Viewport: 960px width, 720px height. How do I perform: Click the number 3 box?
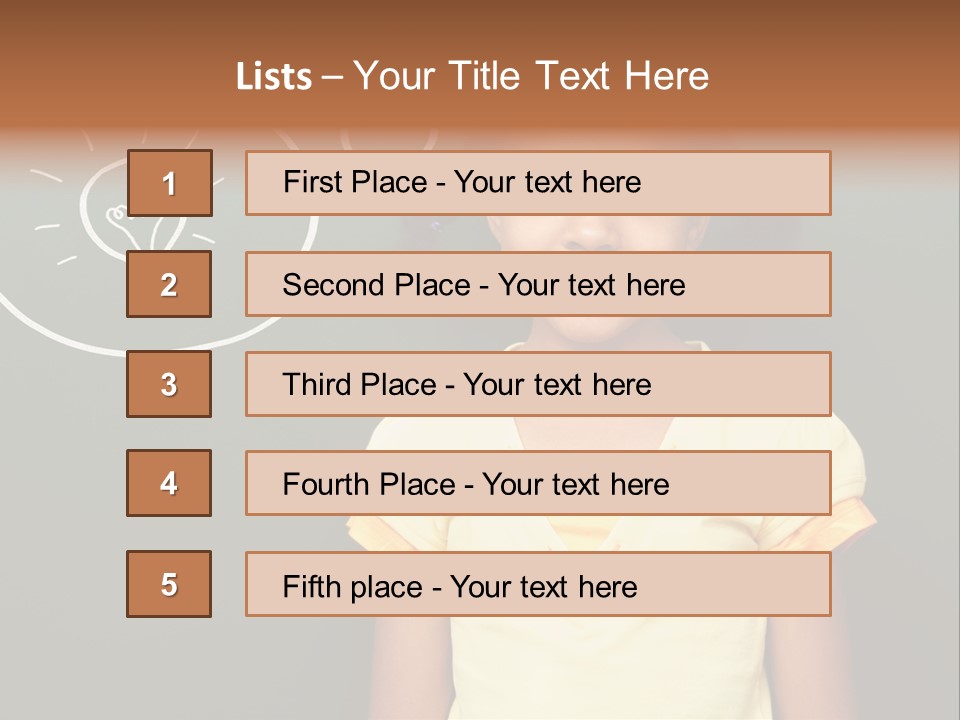tap(169, 384)
